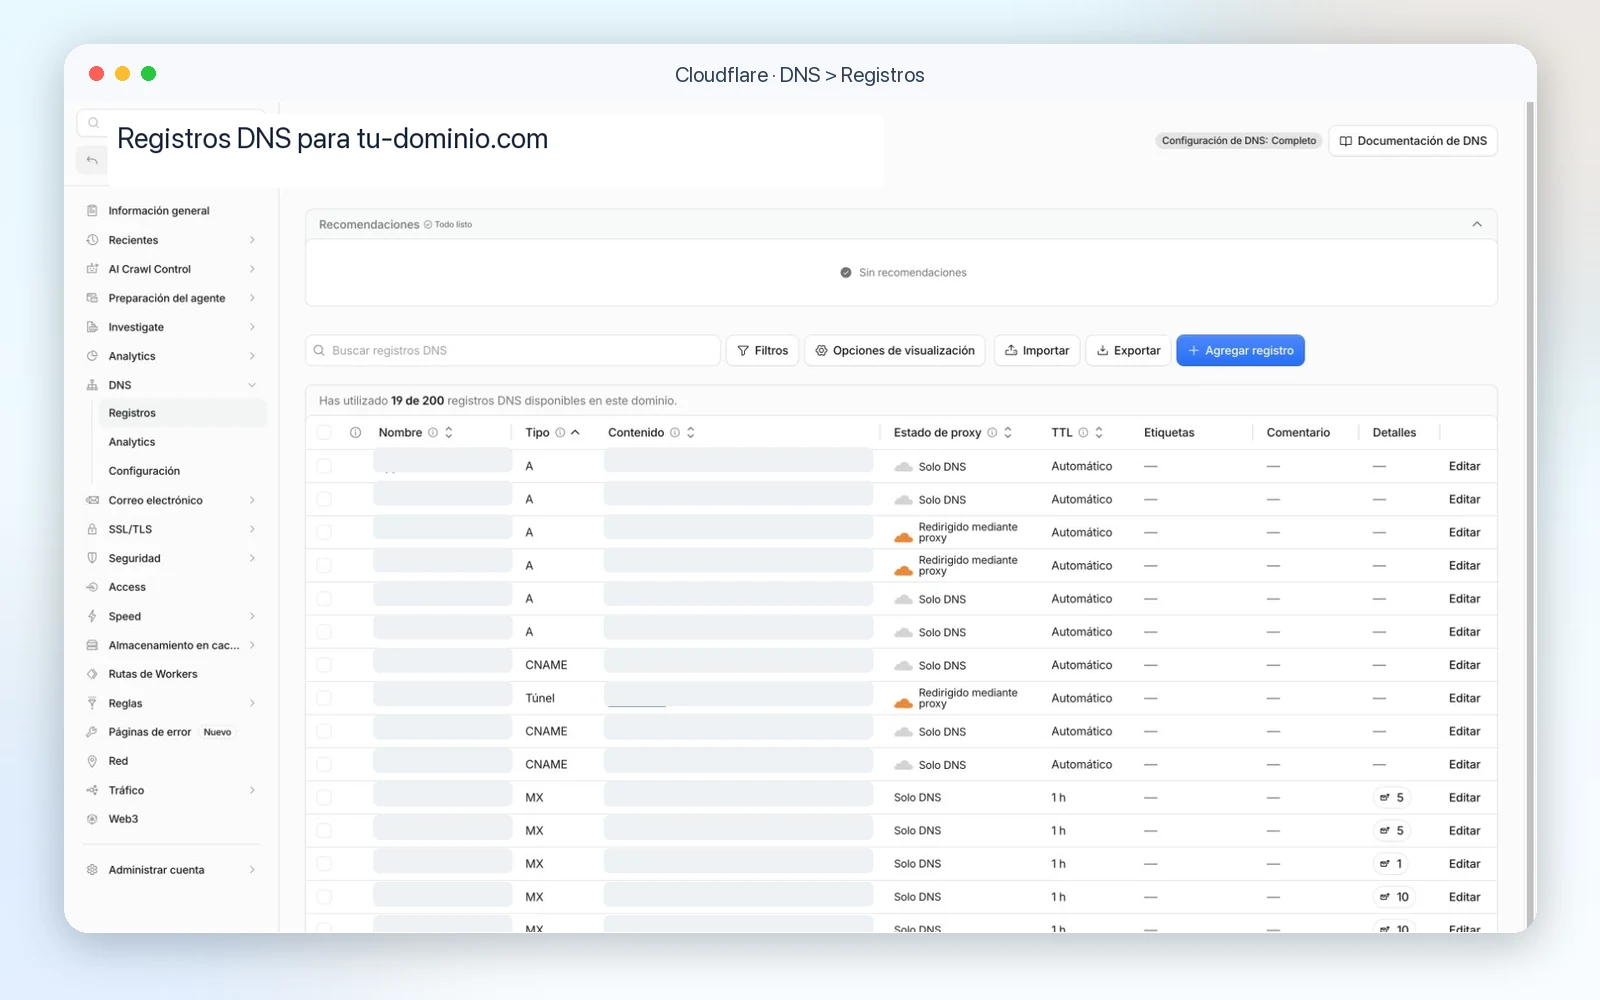Select the first MX record checkbox
Viewport: 1600px width, 1000px height.
click(324, 797)
